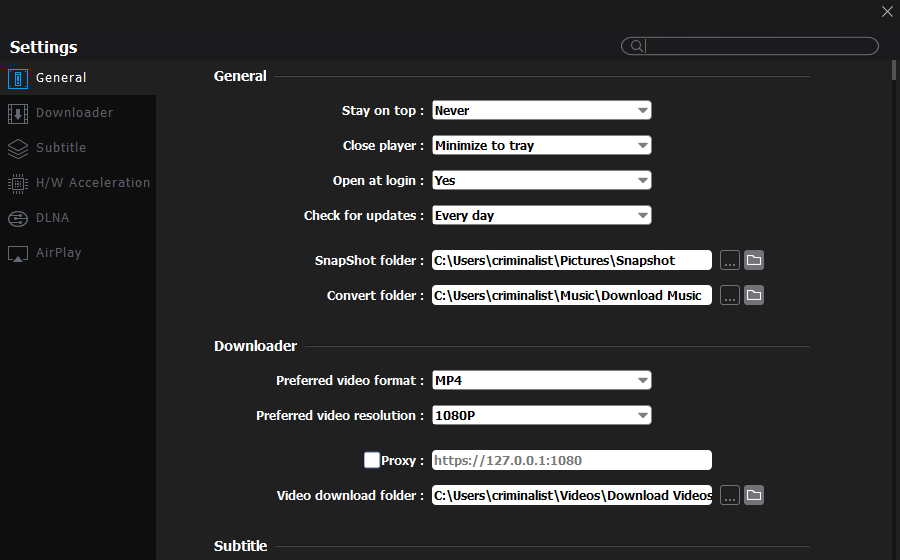Image resolution: width=900 pixels, height=560 pixels.
Task: Click the settings search field
Action: 760,46
